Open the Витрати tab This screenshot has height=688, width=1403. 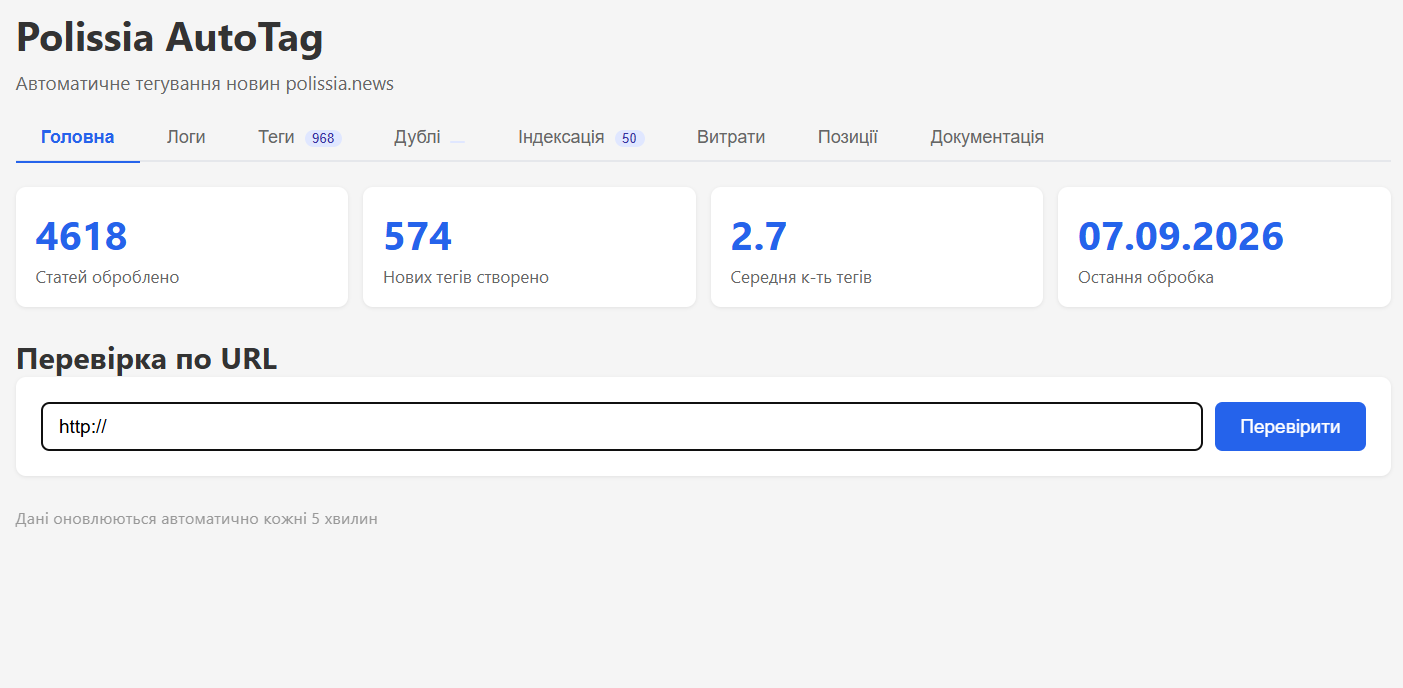[731, 137]
